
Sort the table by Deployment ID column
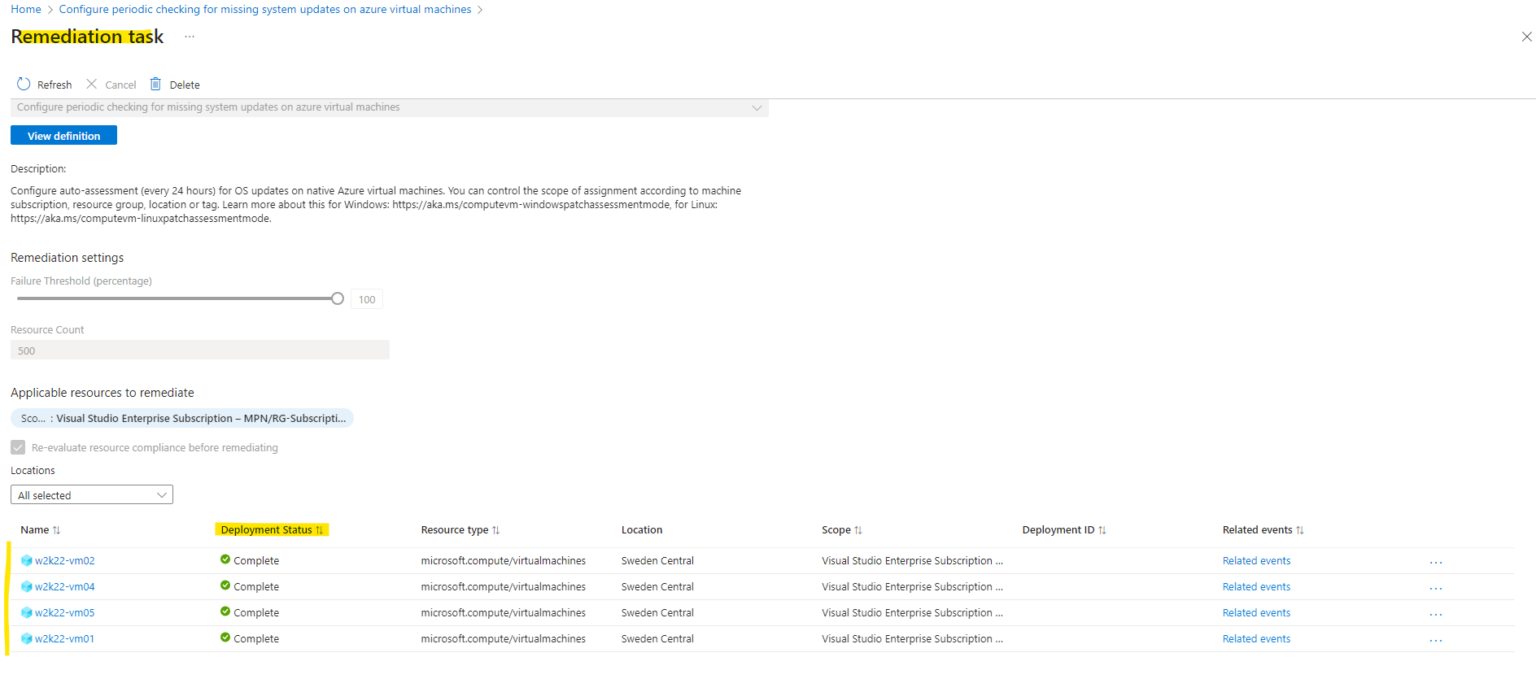[x=1064, y=530]
